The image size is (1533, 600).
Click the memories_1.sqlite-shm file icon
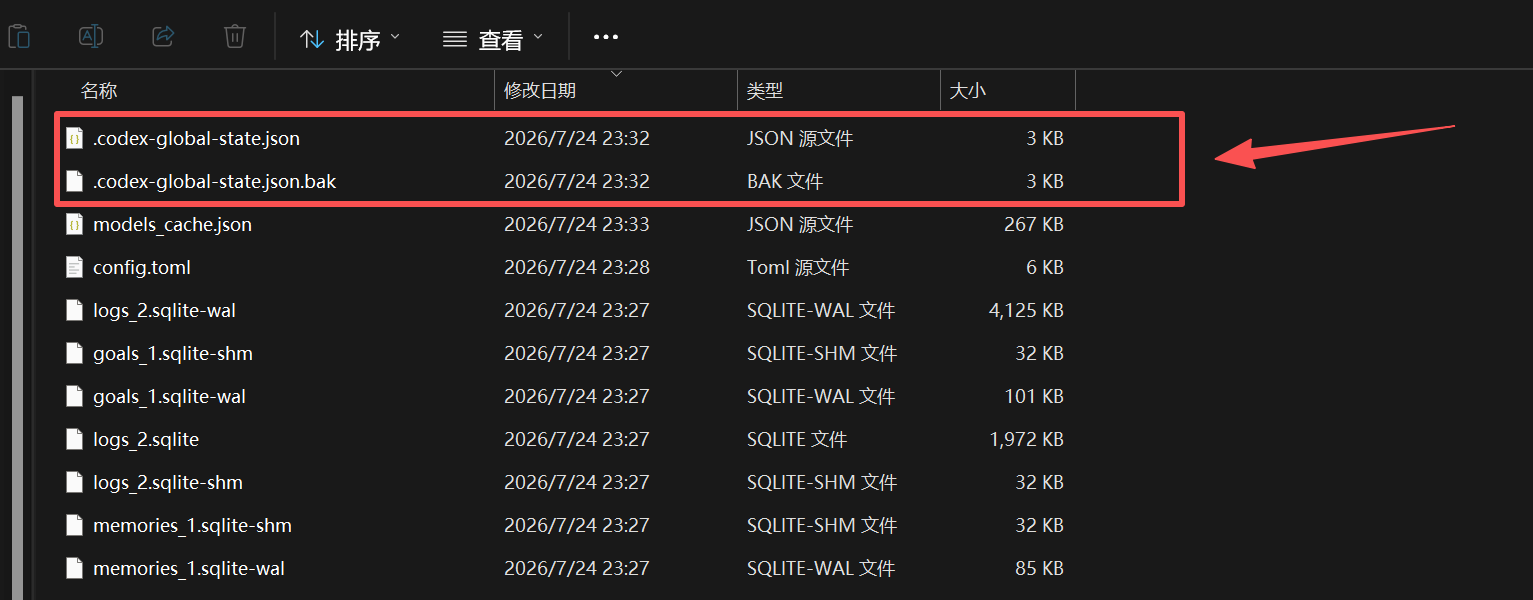(x=74, y=525)
